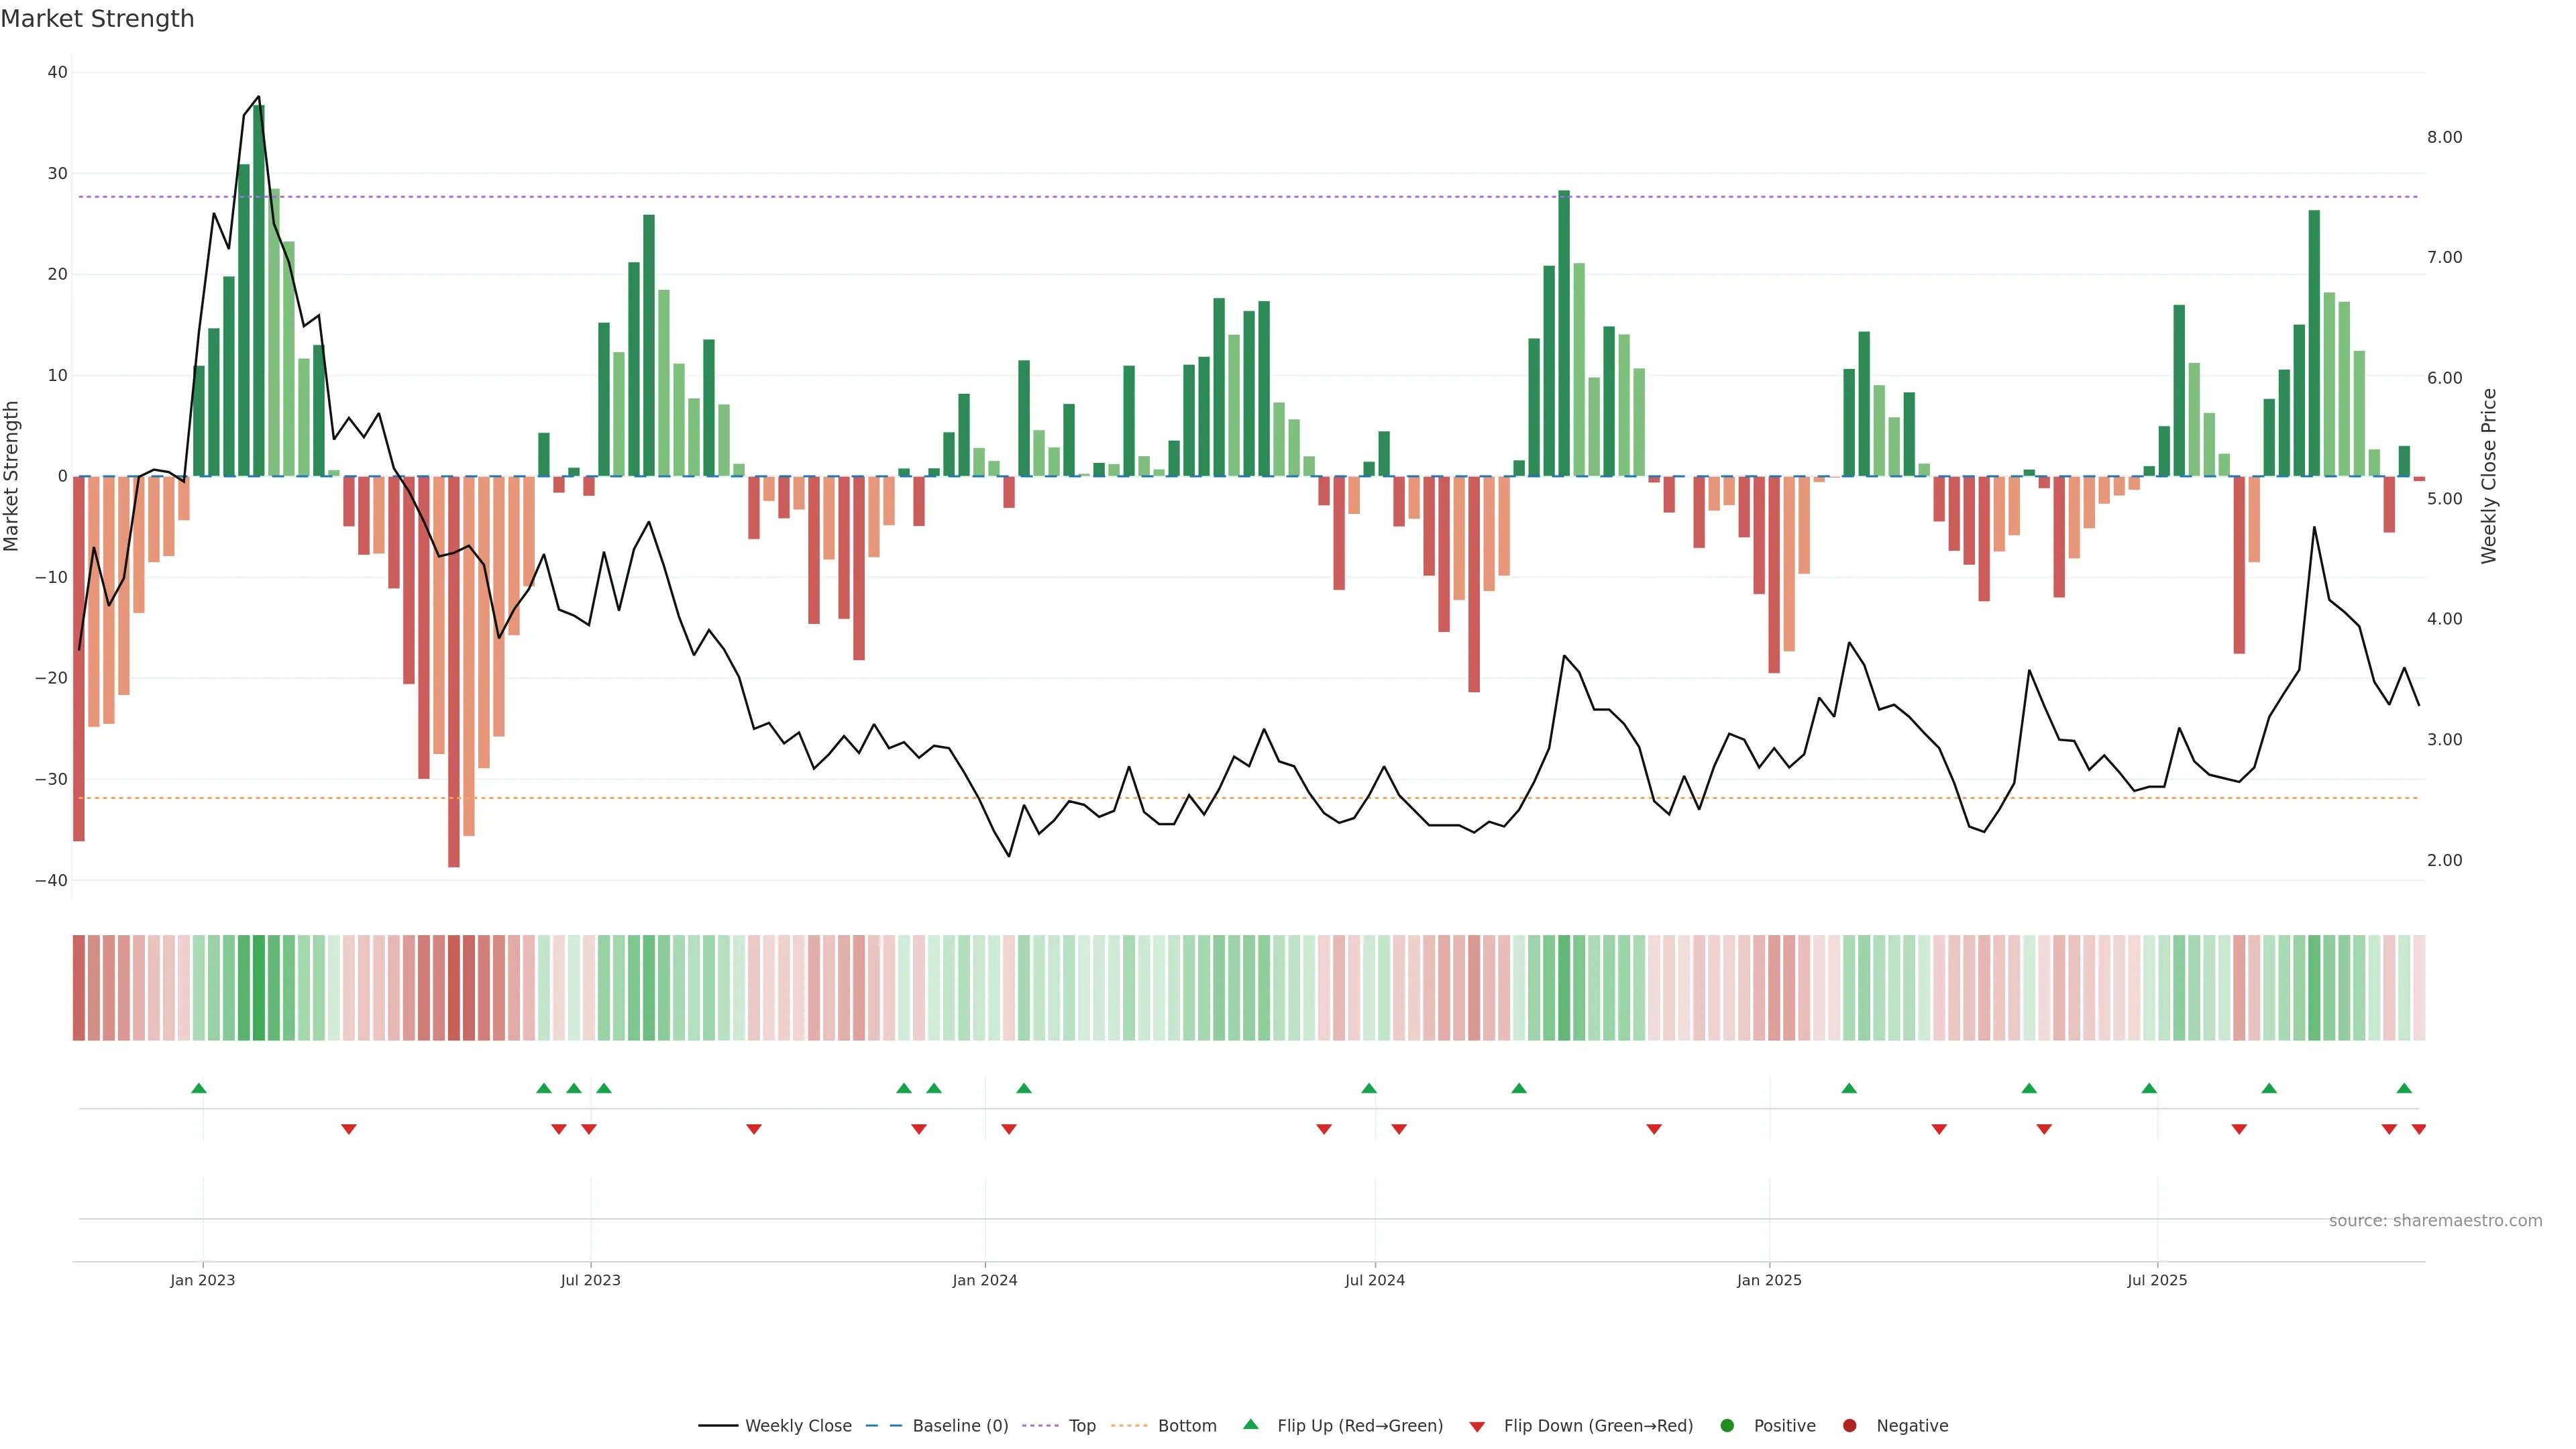Click the first green flip-up triangle near Jan 2023
This screenshot has height=1449, width=2576.
199,1088
